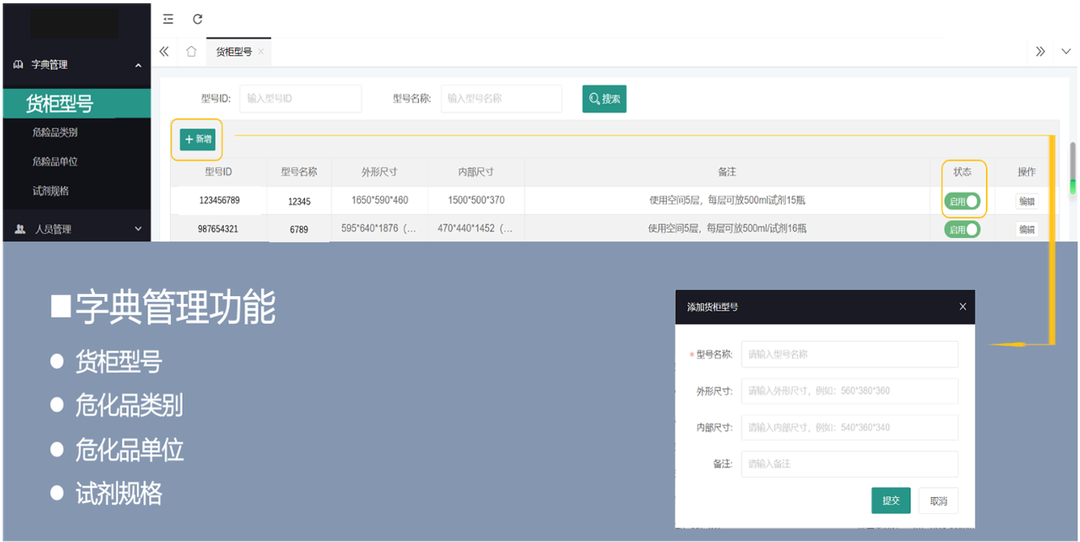
Task: Click 编辑 for row 123456789
Action: coord(1027,201)
